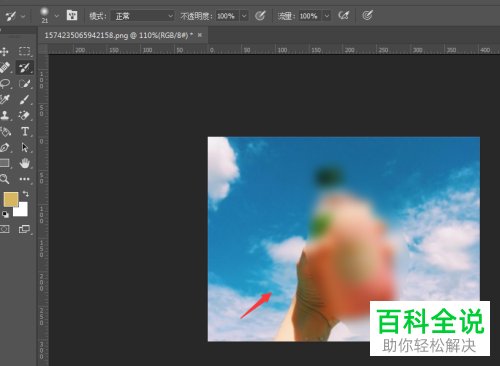
Task: Select the Move tool
Action: pyautogui.click(x=5, y=52)
